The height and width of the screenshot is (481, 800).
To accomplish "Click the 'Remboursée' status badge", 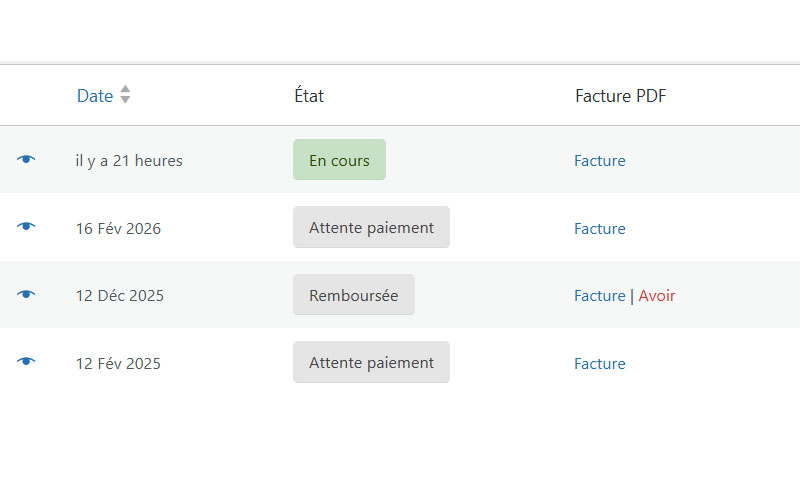I will (x=353, y=295).
